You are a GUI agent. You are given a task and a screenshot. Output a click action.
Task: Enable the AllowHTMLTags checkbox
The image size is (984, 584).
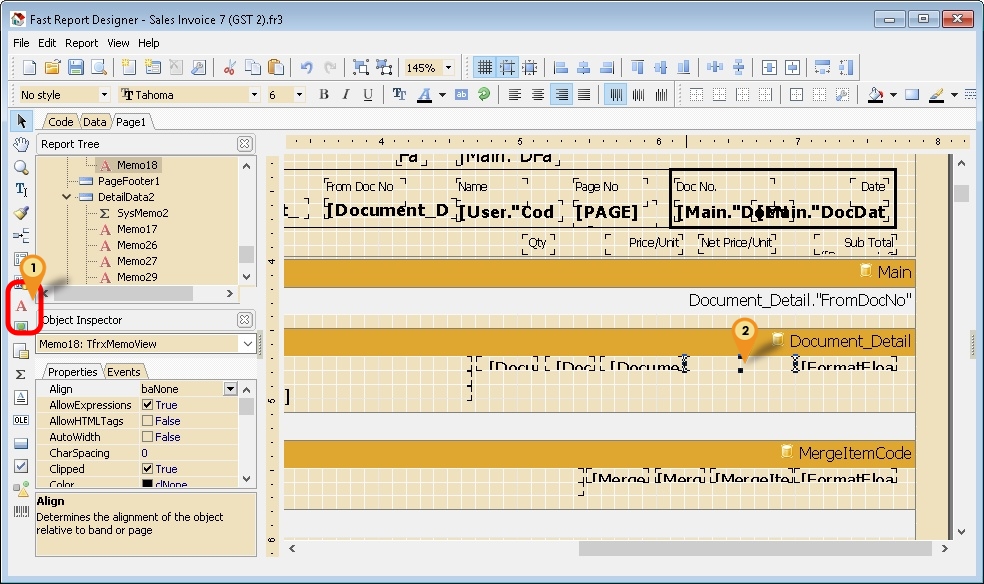tap(148, 421)
